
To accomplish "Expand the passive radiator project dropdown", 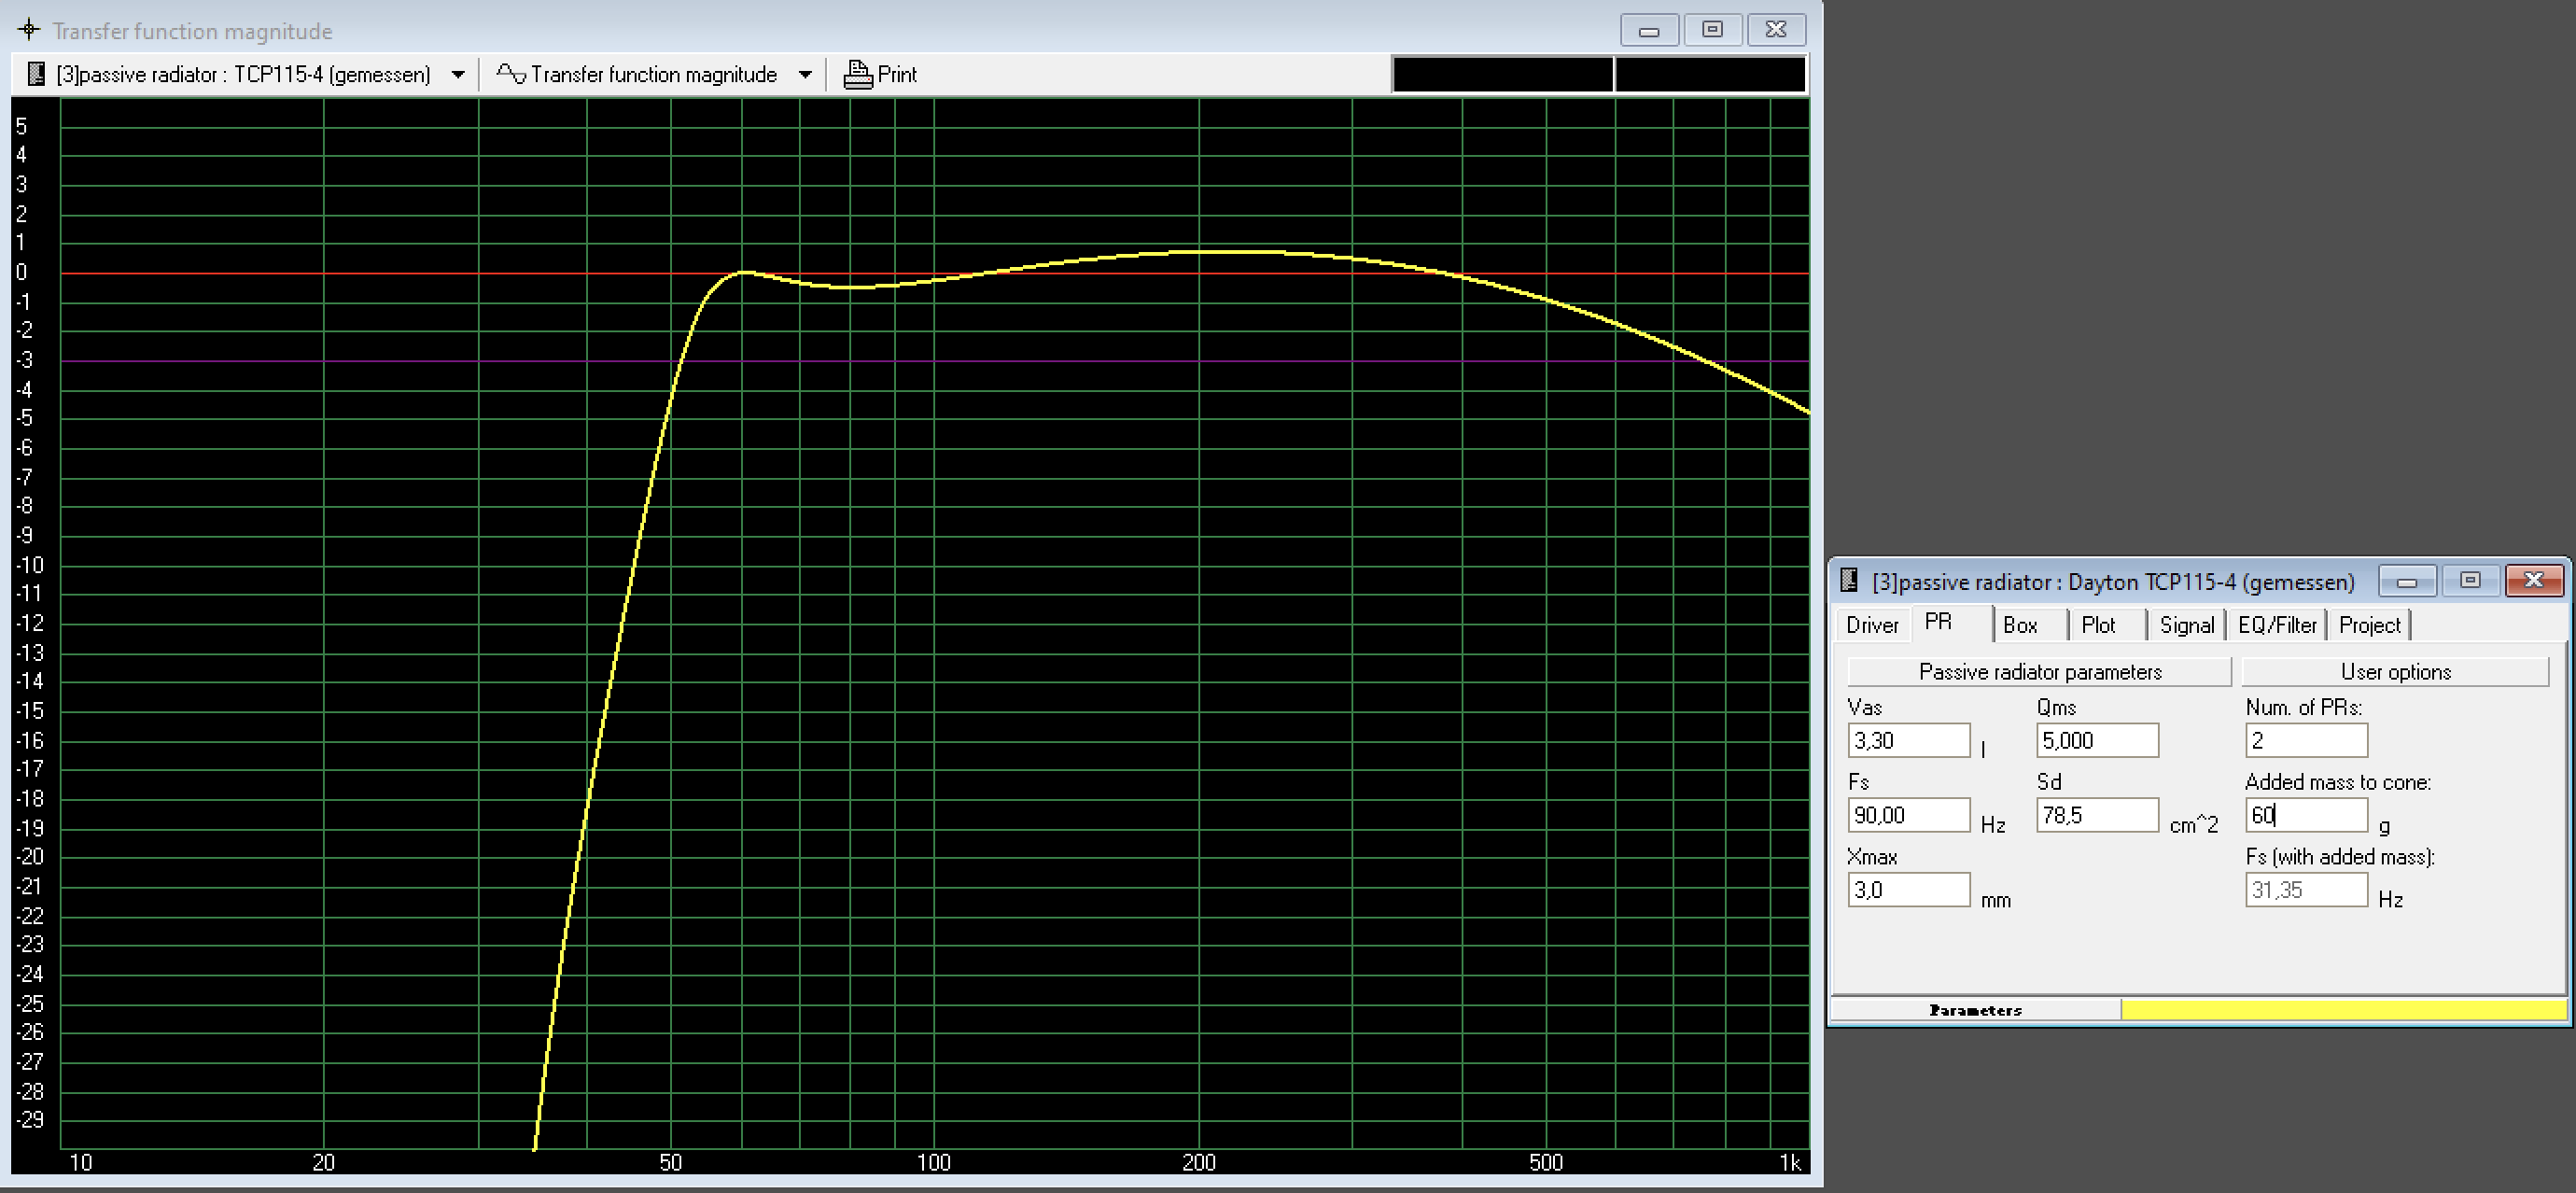I will pos(458,74).
